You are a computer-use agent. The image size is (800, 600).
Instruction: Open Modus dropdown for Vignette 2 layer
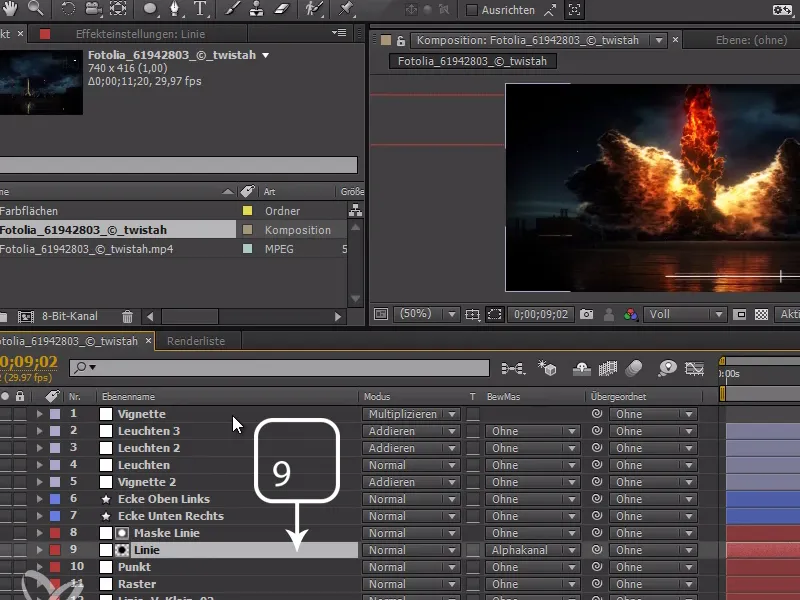tap(411, 482)
